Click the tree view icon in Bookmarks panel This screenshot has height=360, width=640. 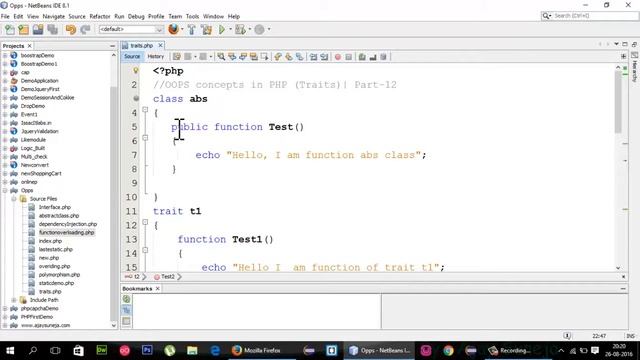(127, 310)
